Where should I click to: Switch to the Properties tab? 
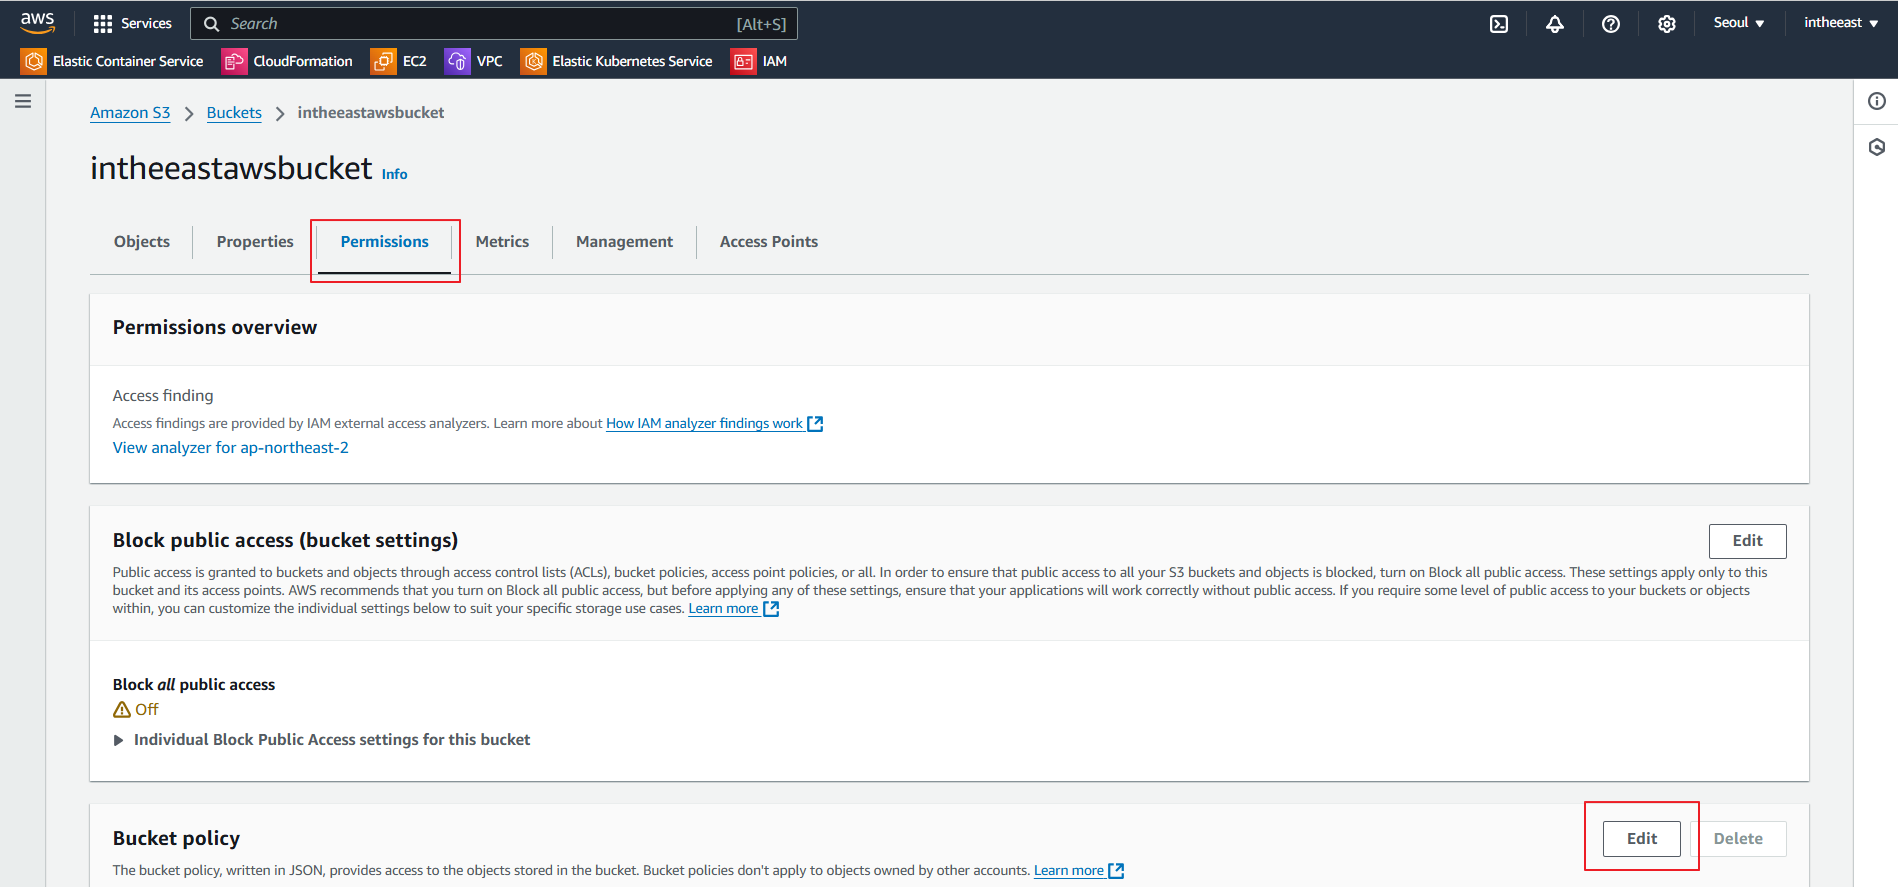[x=255, y=242]
